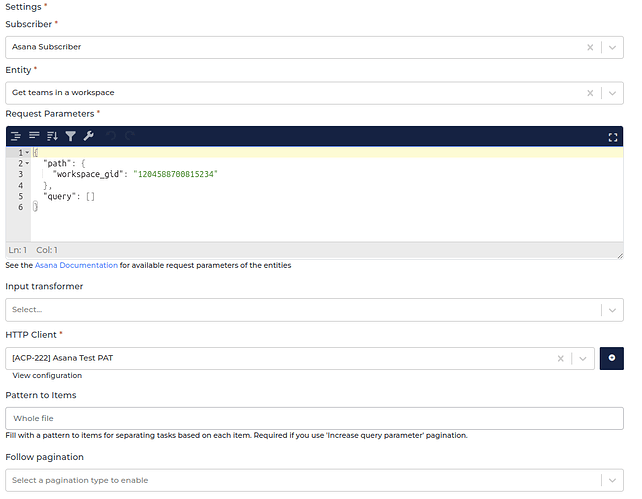Collapse the "path" object fold arrow
Viewport: 642px width, 499px height.
point(27,163)
